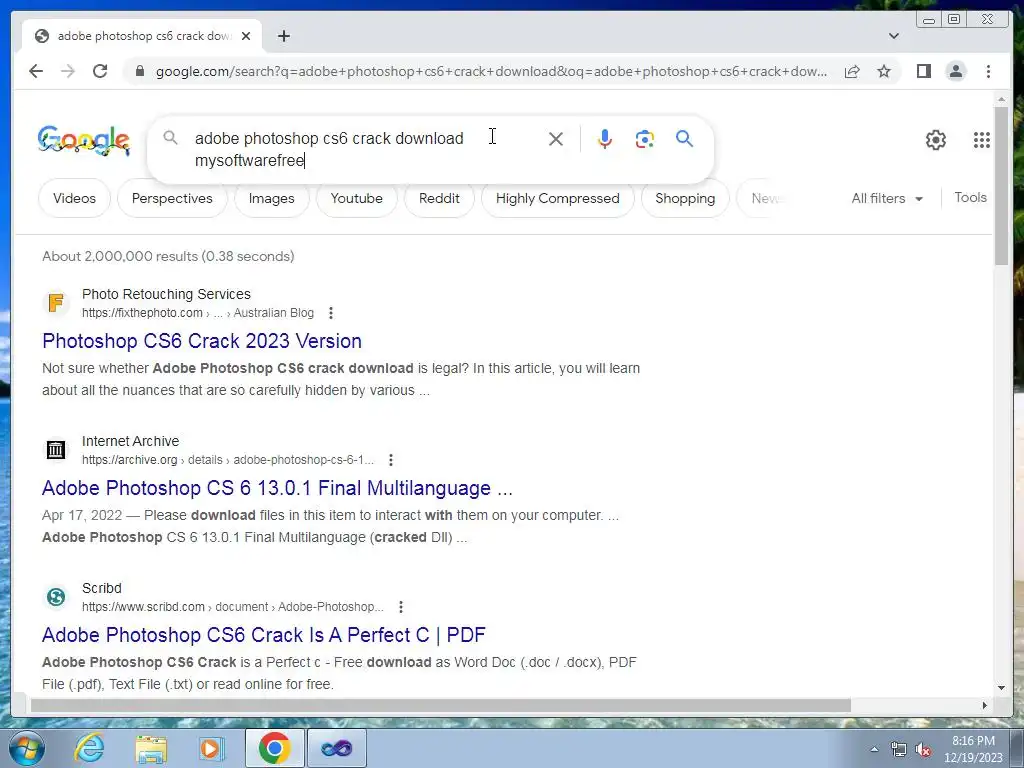Open more options for archive.org result
Screen dimensions: 1024x768
click(x=391, y=460)
